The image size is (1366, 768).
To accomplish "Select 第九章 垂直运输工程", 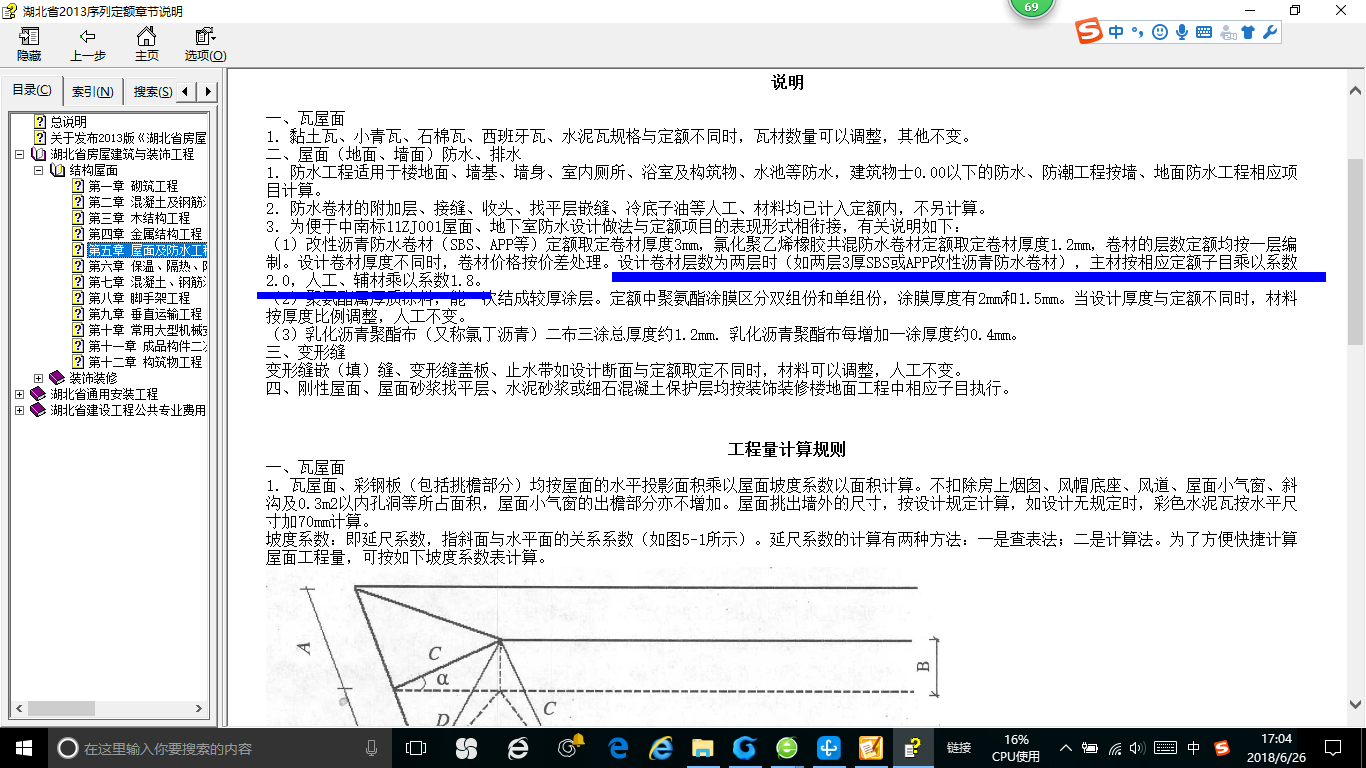I will [x=145, y=314].
